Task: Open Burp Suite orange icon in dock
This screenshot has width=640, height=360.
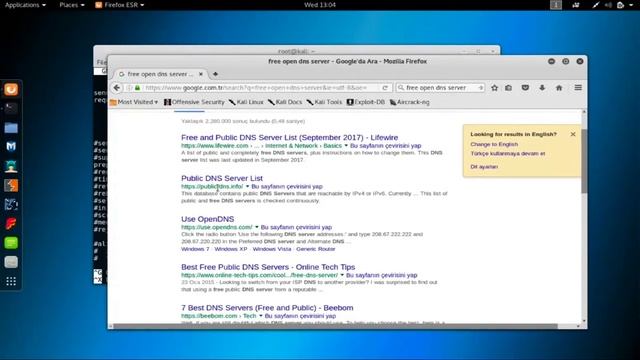Action: (11, 185)
